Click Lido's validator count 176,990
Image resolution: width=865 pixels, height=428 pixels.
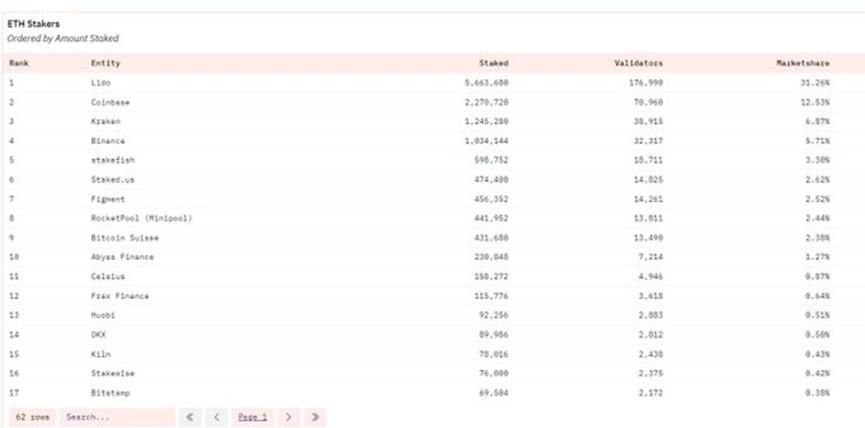(x=646, y=83)
